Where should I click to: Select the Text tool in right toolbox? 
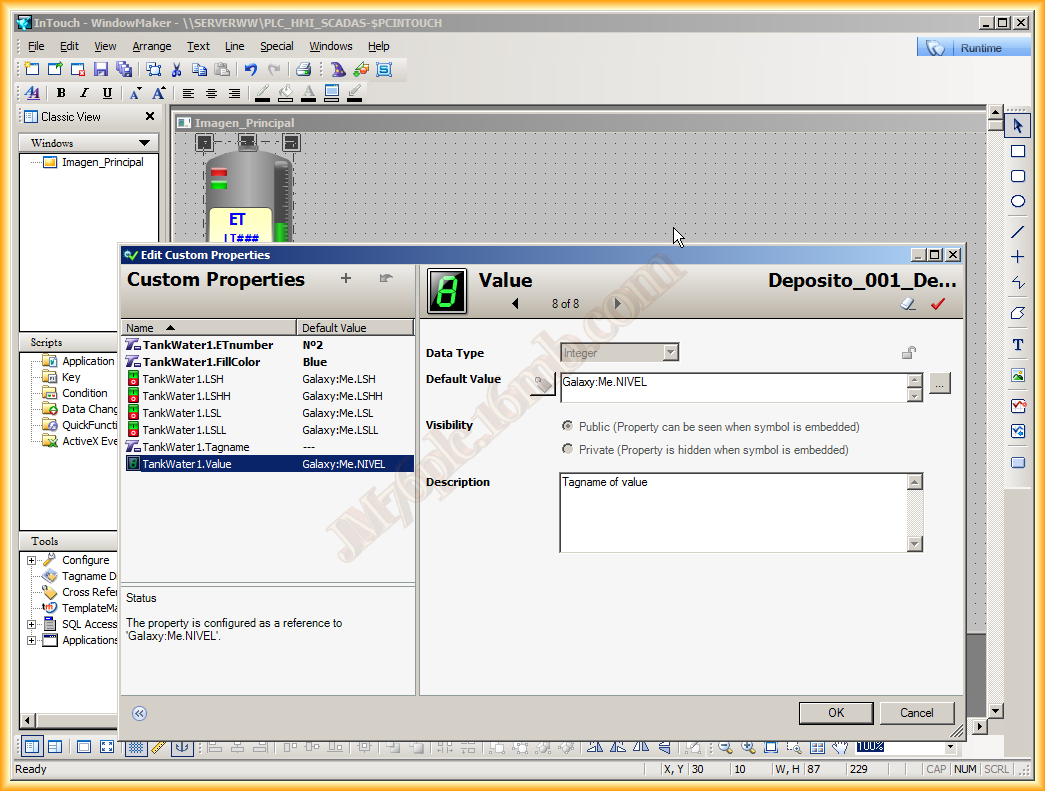[1018, 345]
